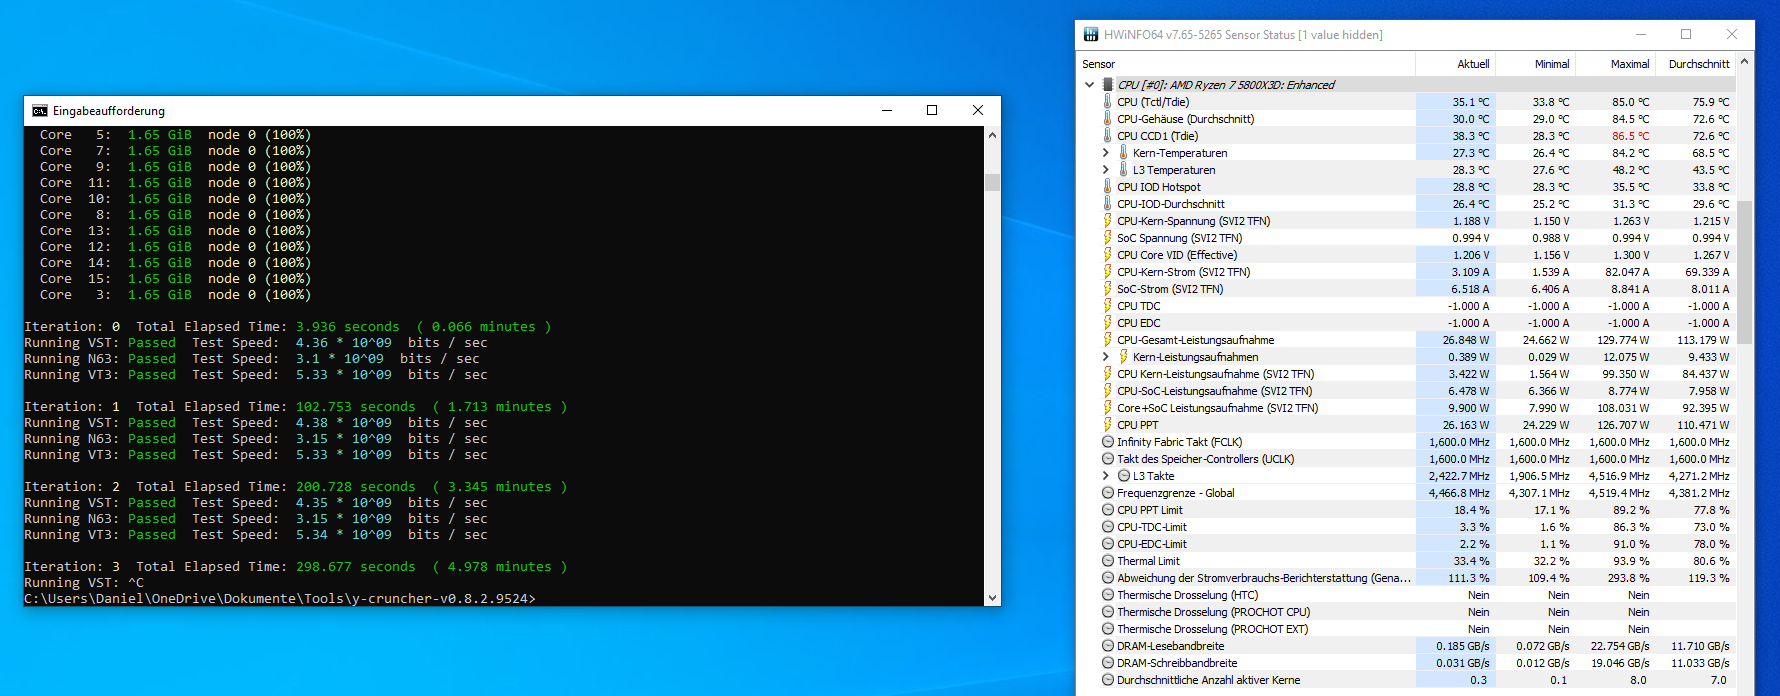
Task: Click circle icon of Thermal Limit
Action: [1108, 561]
